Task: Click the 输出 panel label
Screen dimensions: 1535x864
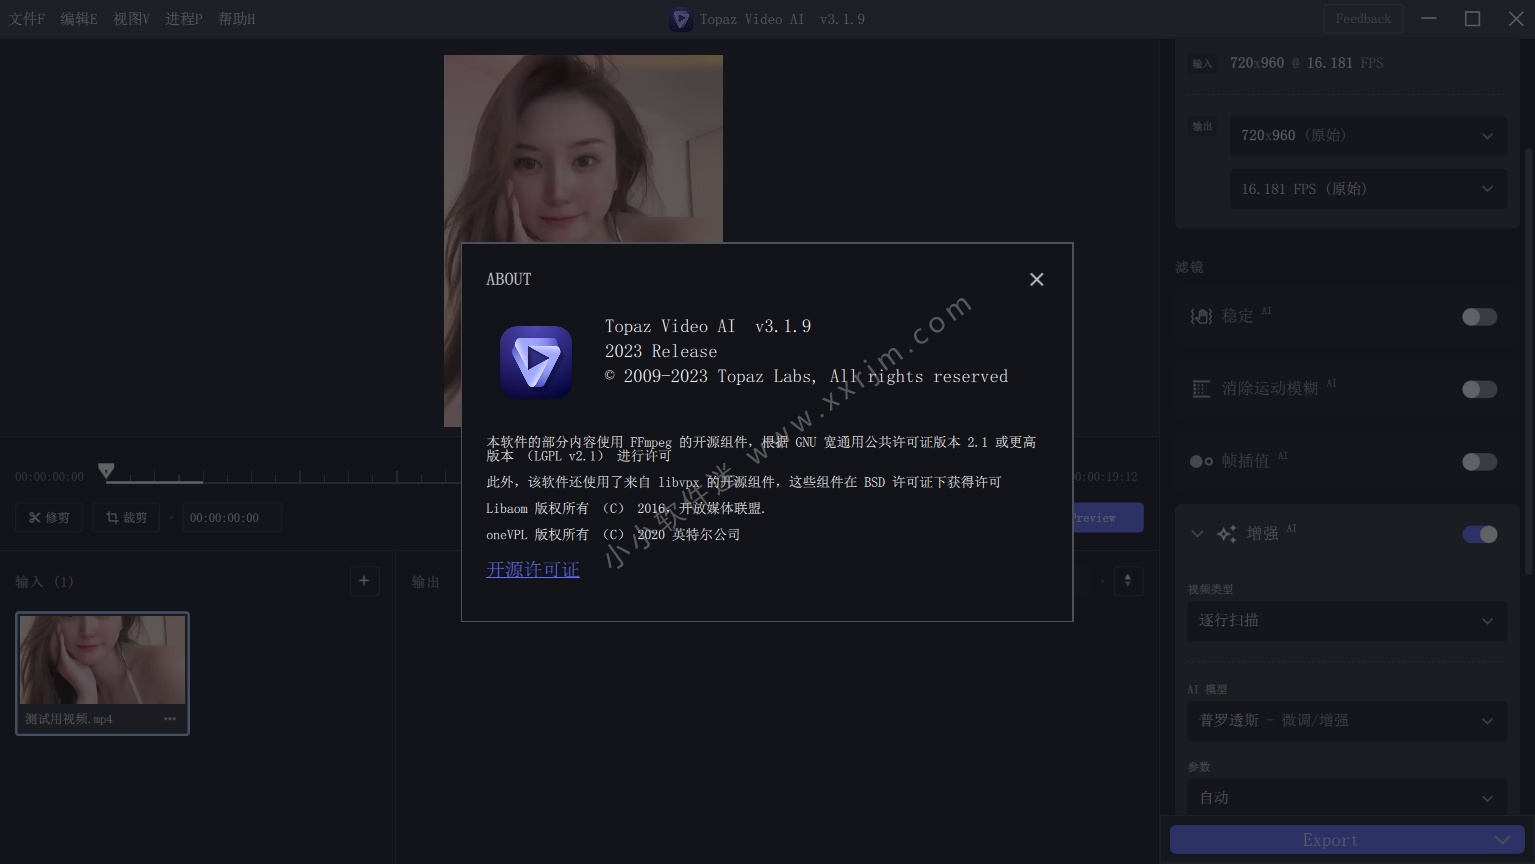Action: 426,582
